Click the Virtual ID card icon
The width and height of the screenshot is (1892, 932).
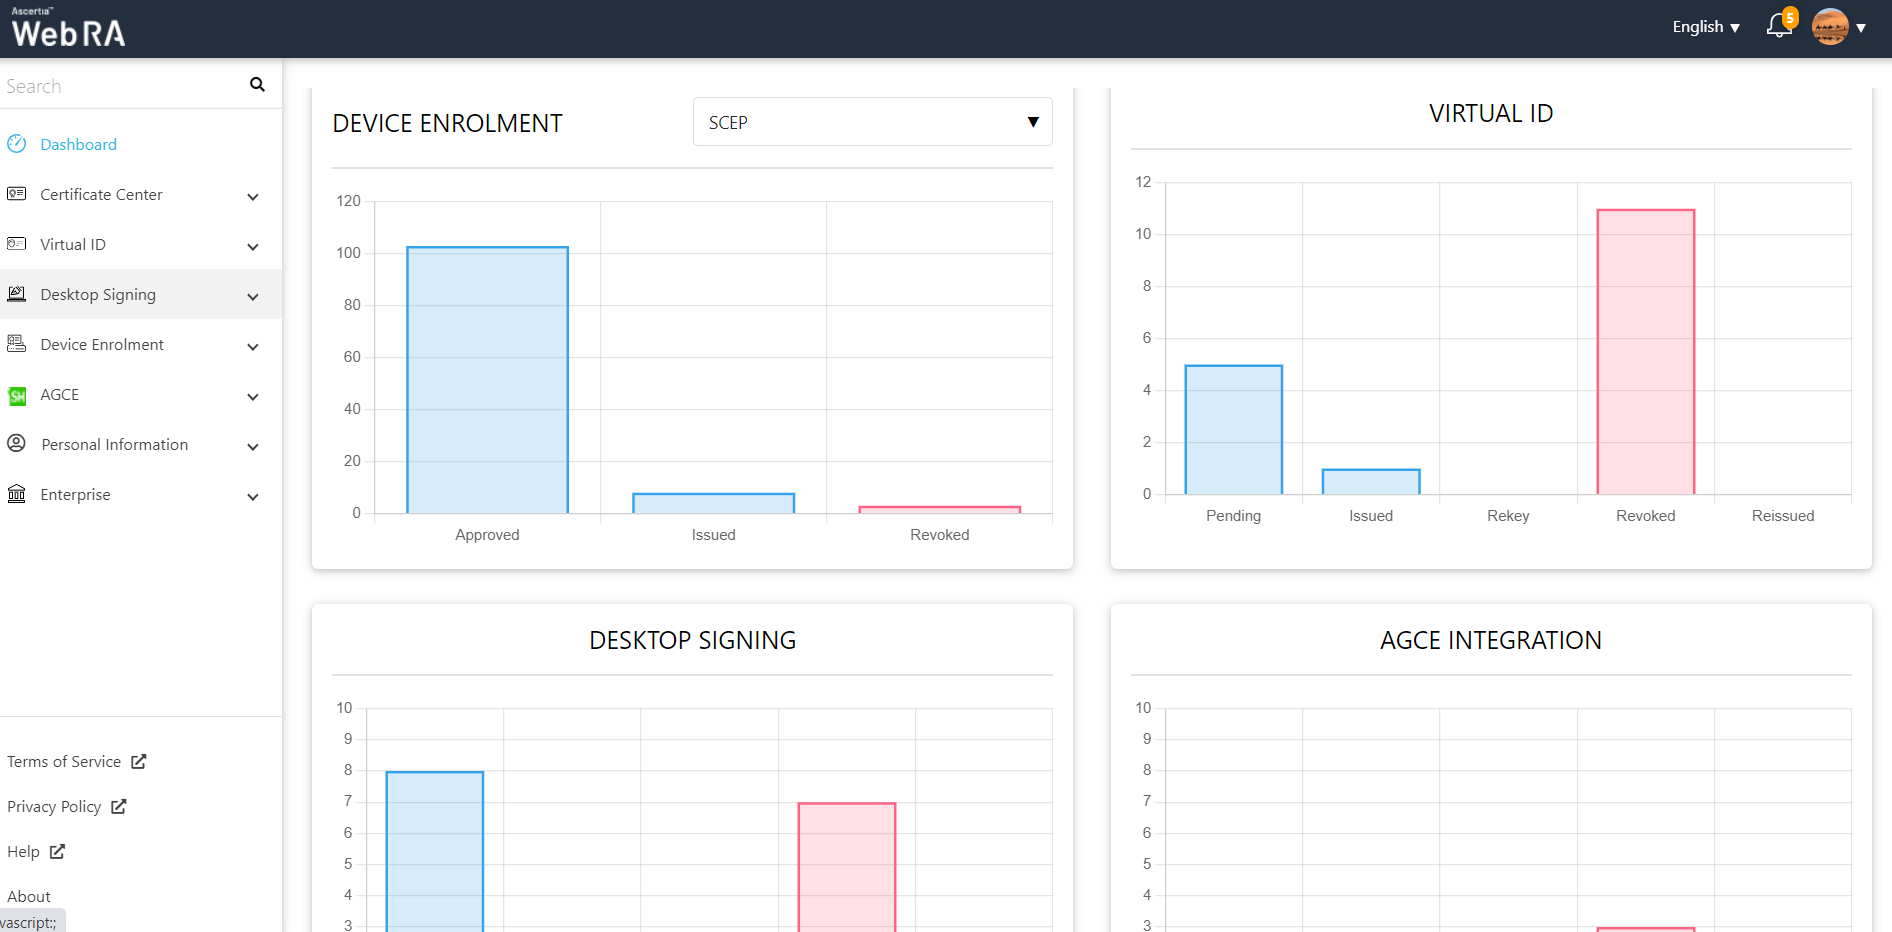(17, 244)
